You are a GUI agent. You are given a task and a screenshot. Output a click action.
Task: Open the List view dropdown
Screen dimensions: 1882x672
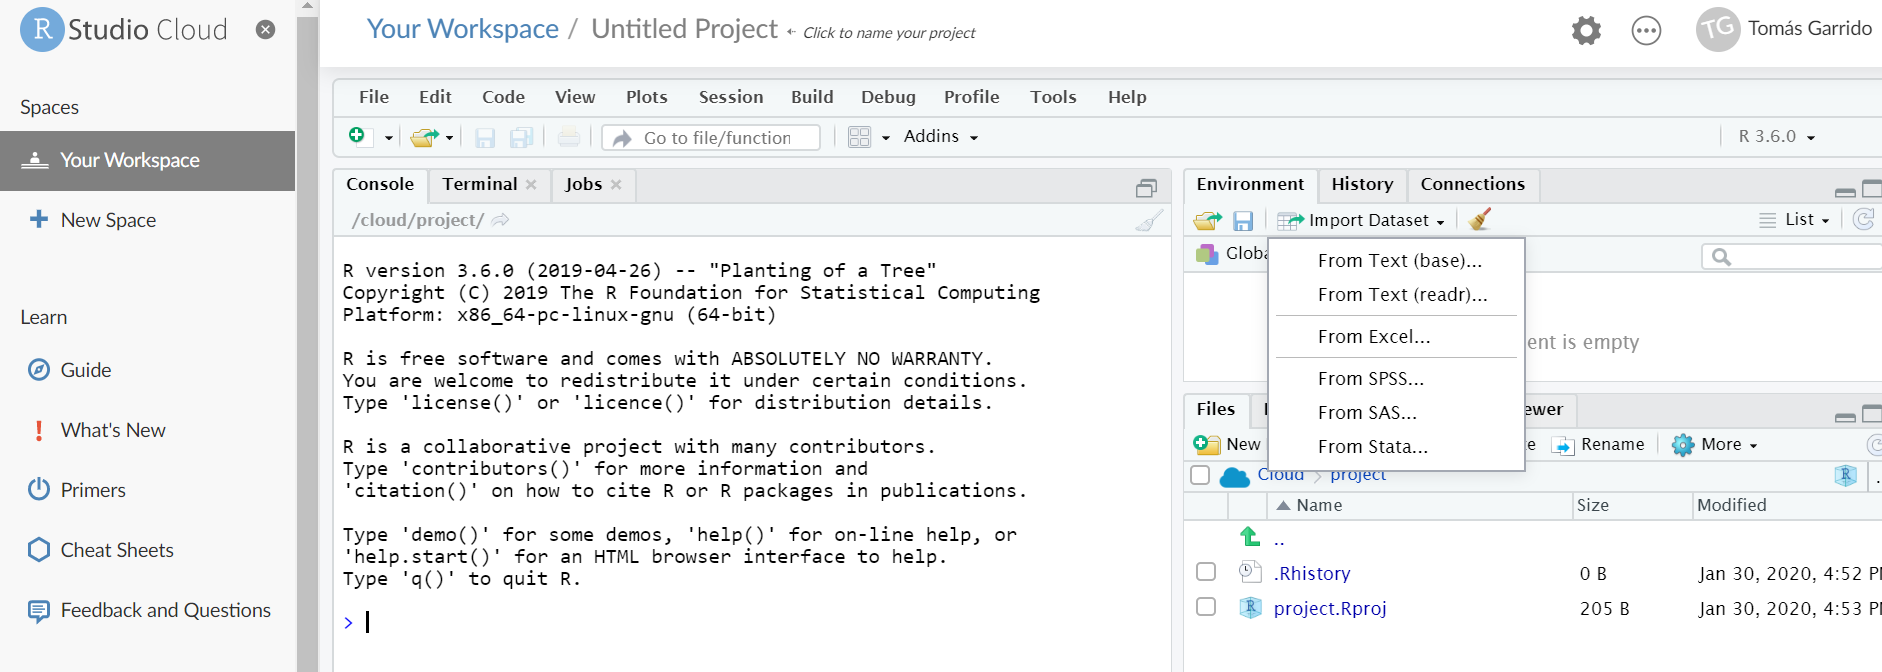[1795, 220]
